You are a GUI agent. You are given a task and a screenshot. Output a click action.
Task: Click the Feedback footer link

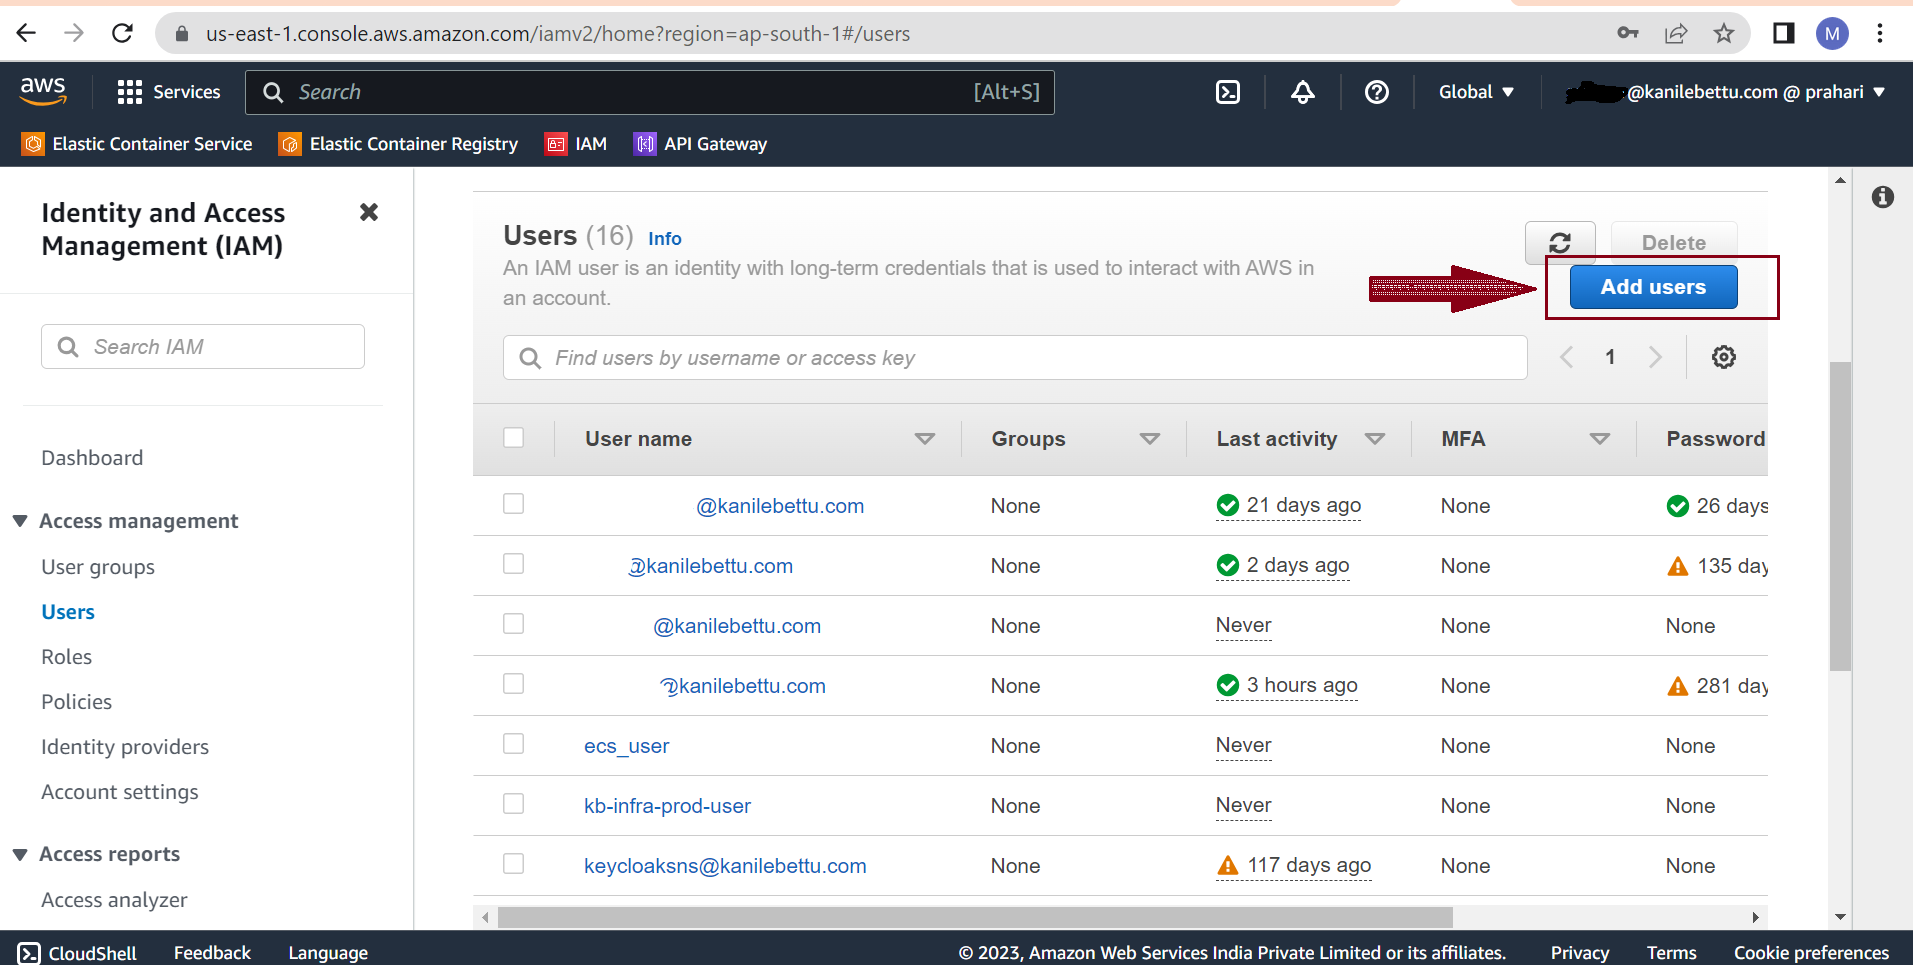click(x=212, y=953)
